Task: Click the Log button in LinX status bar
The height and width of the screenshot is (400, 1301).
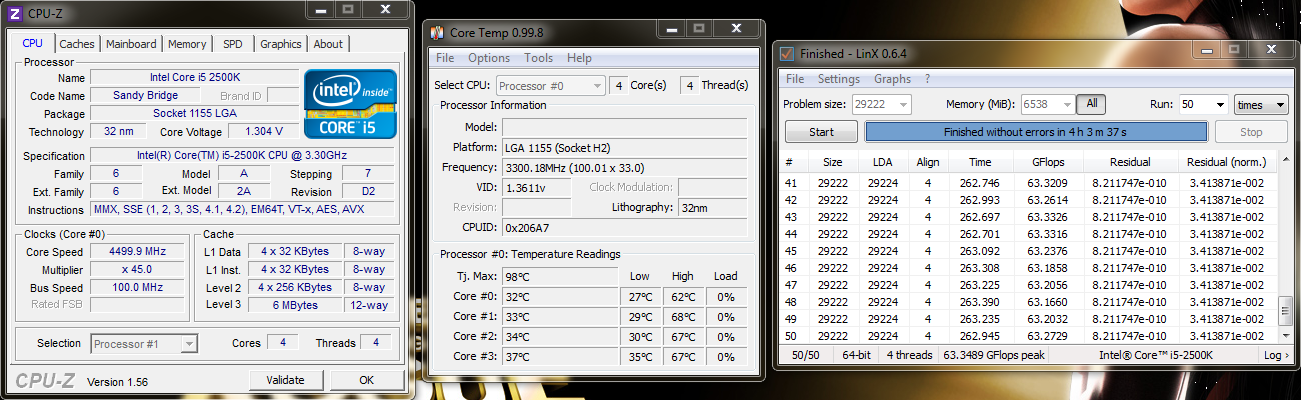Action: click(1274, 355)
